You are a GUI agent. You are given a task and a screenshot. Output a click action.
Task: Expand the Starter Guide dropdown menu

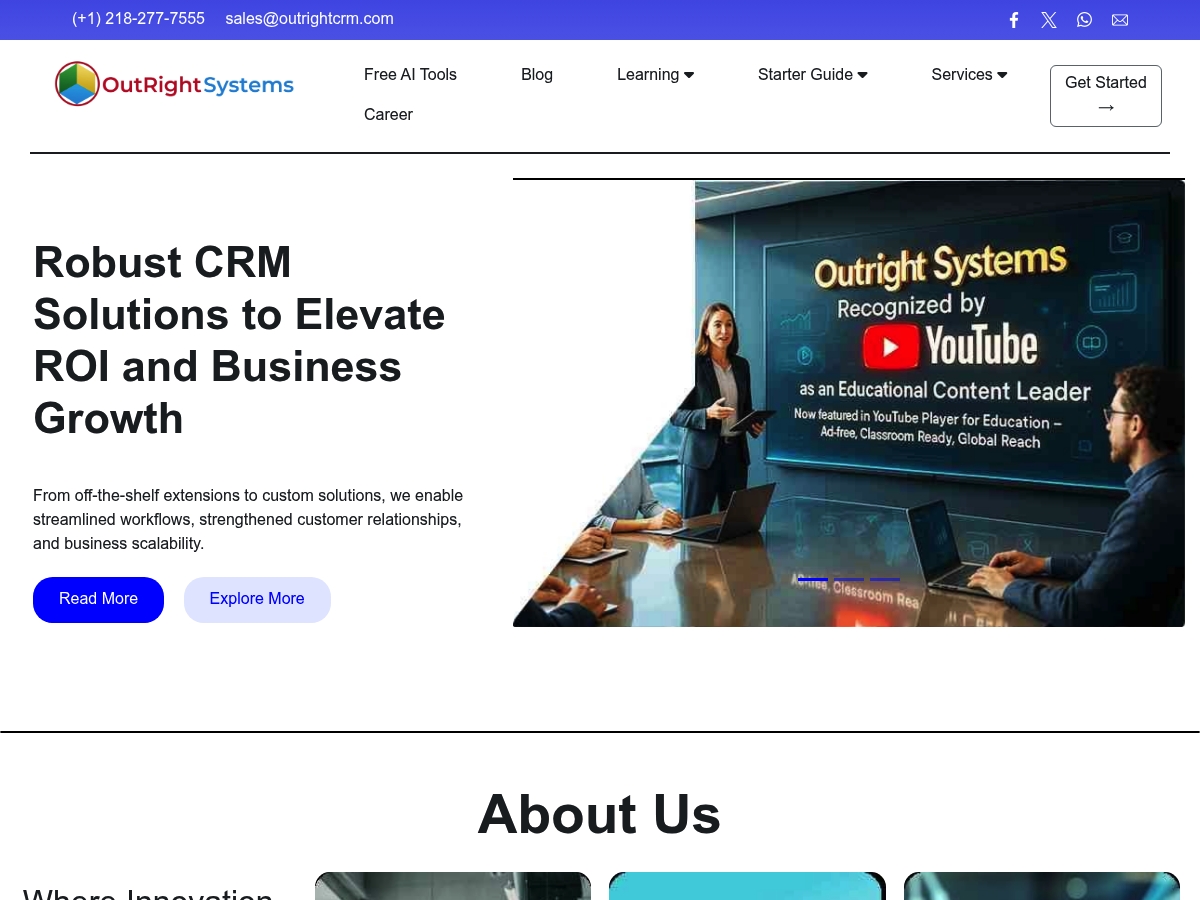tap(812, 74)
